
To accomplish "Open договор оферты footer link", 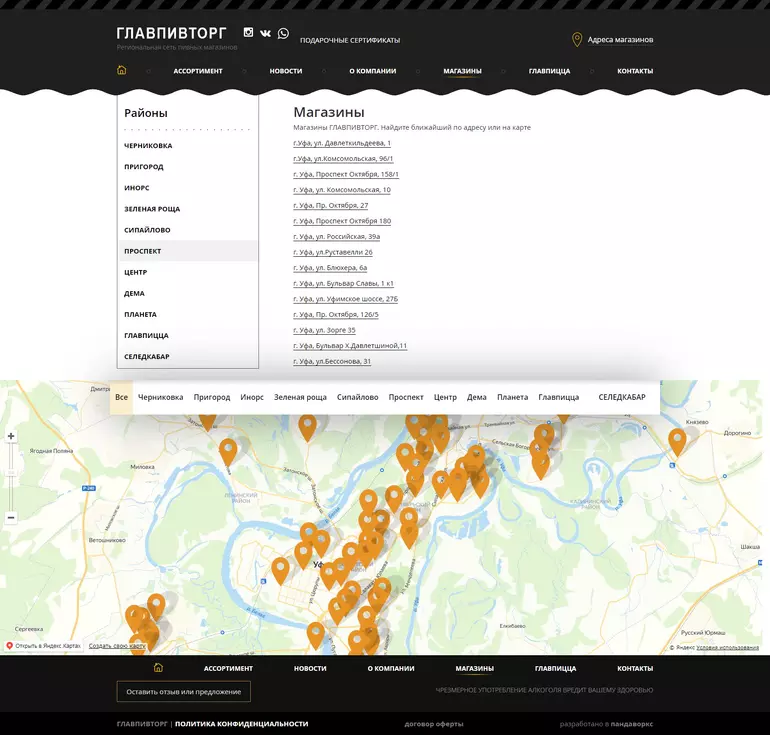I will click(434, 724).
